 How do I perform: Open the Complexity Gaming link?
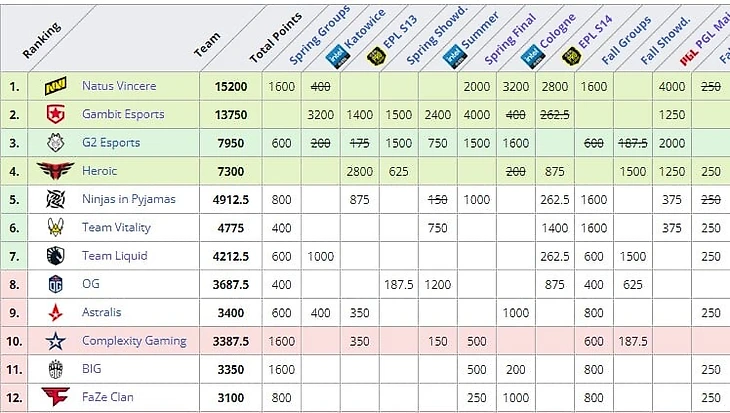(134, 341)
